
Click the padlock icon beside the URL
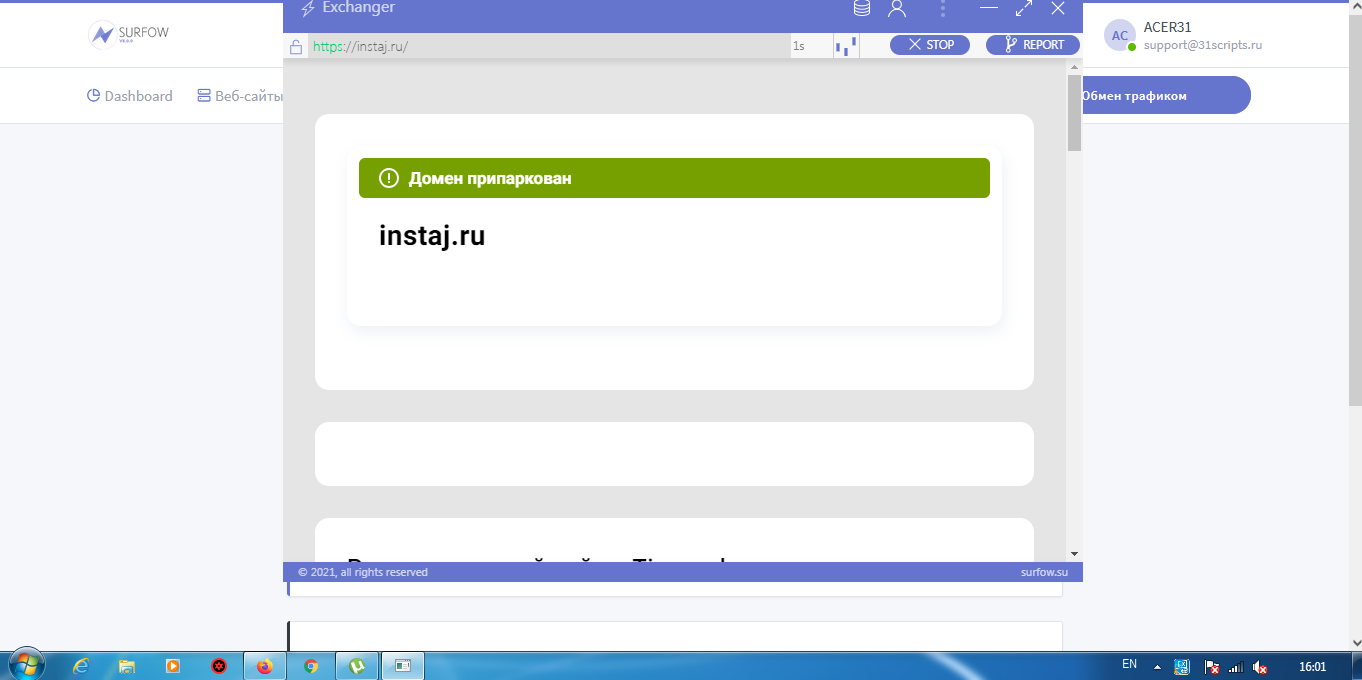click(x=296, y=46)
